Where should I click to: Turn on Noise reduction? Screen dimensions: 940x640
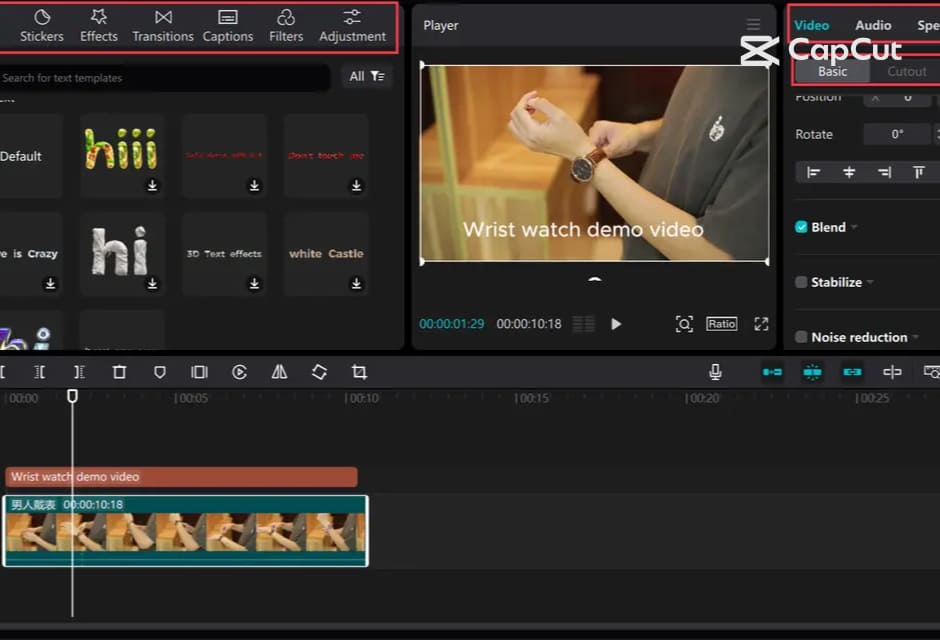coord(800,337)
